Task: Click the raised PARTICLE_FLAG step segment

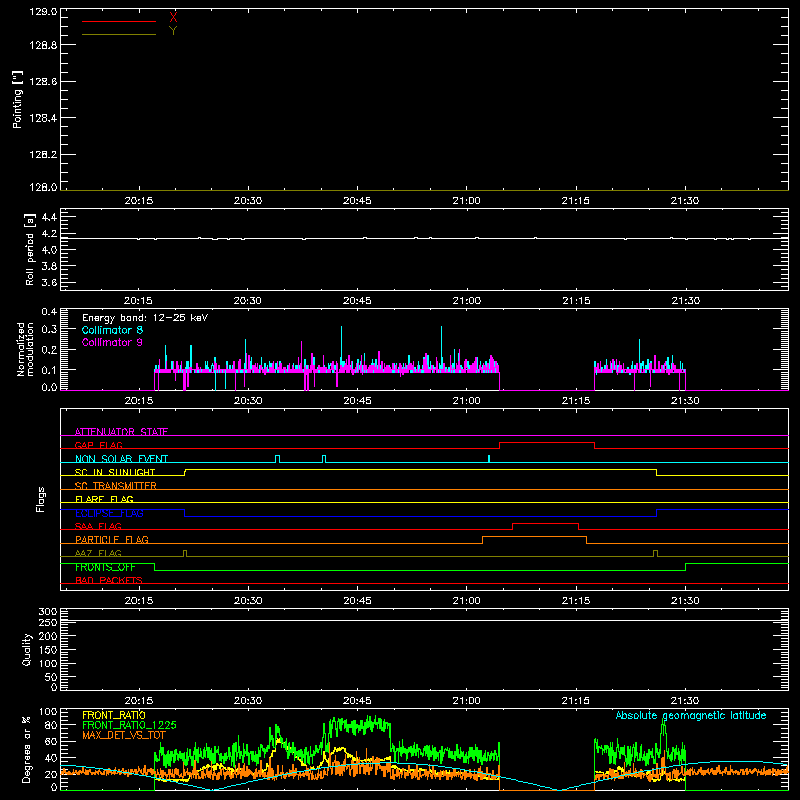Action: (534, 537)
